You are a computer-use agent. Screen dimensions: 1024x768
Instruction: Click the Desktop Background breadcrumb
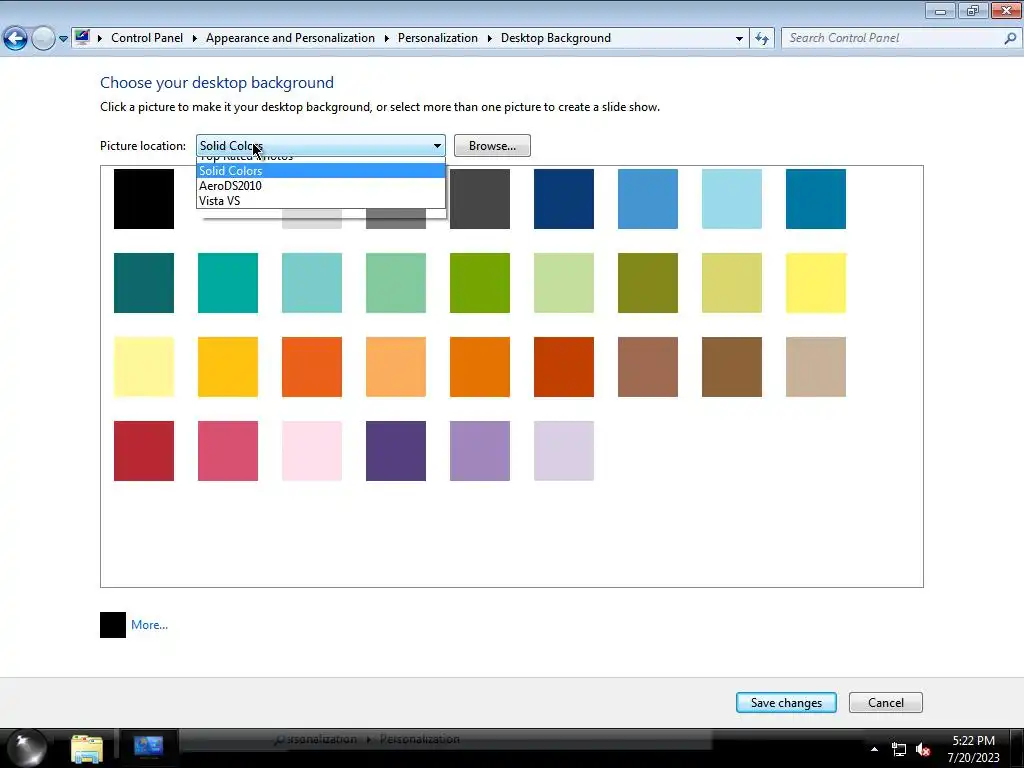click(x=556, y=38)
